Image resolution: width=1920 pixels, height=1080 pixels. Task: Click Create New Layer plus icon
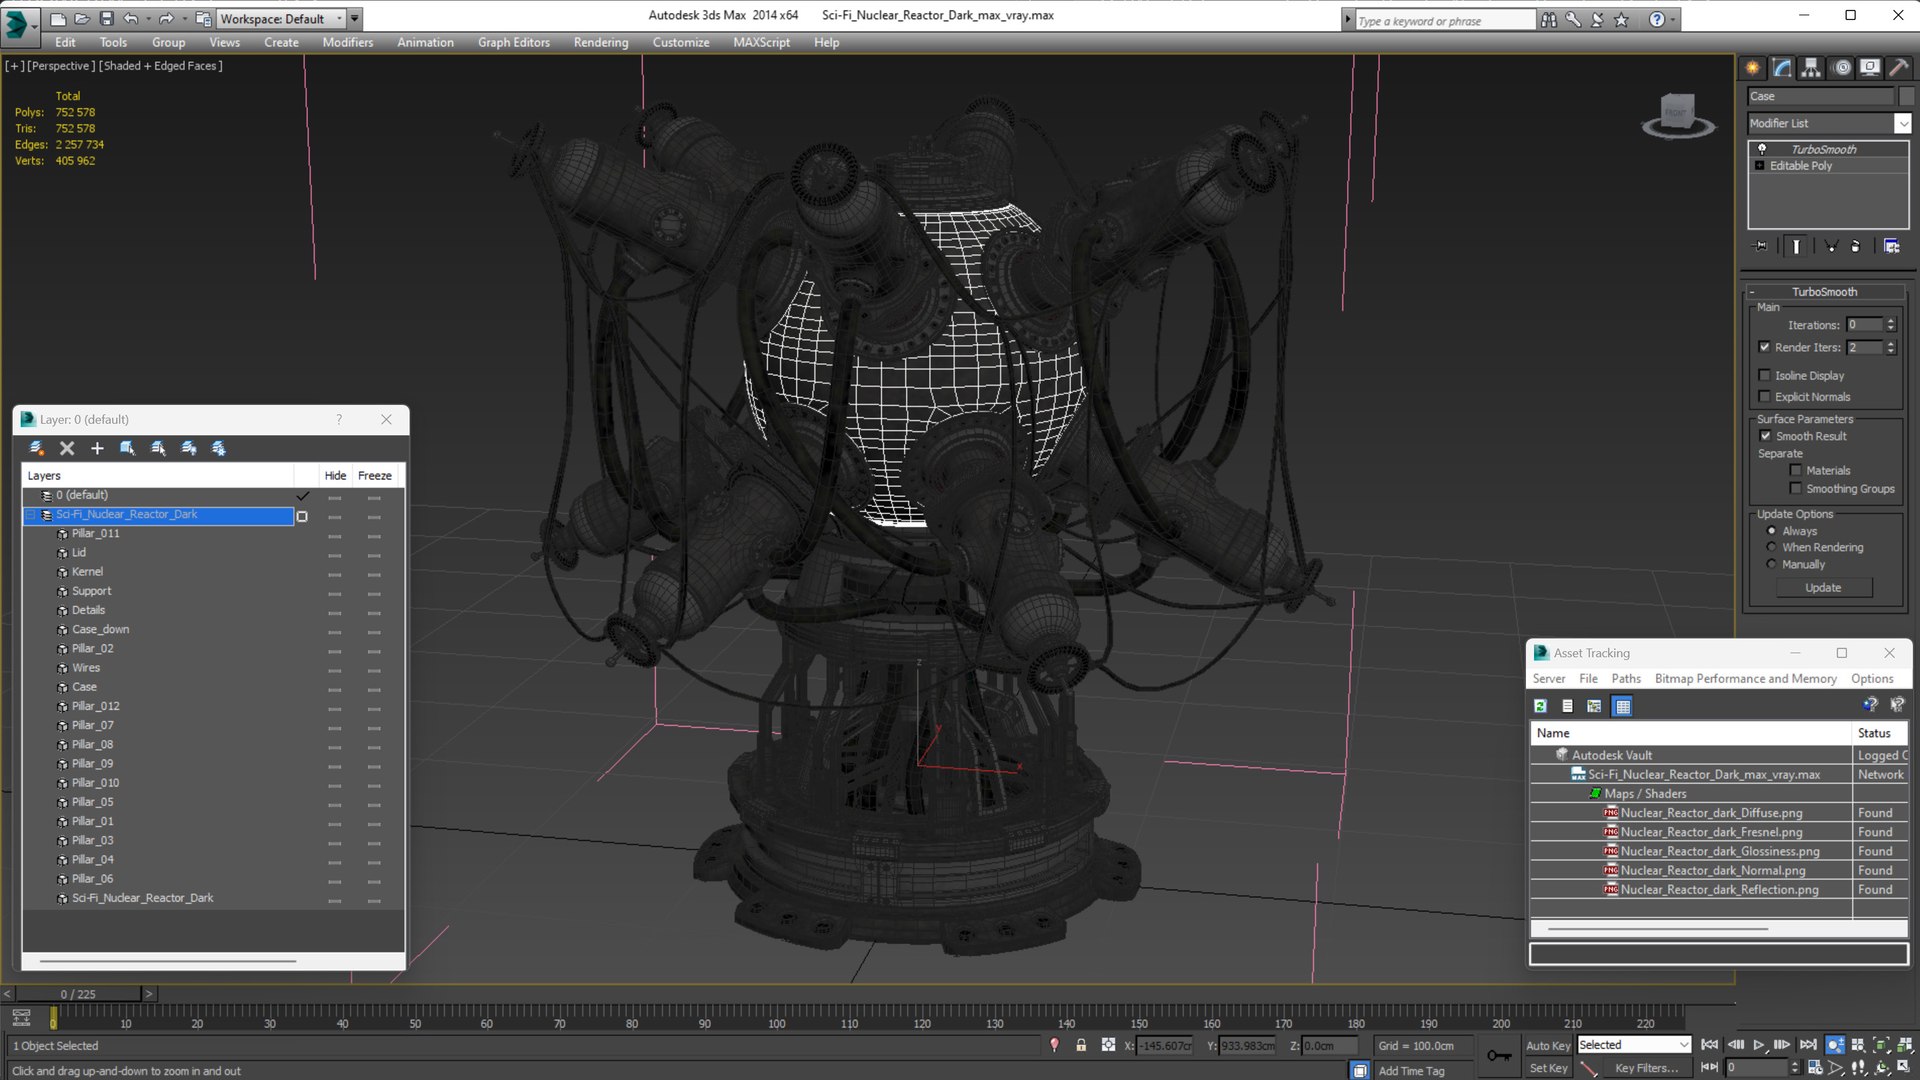coord(97,449)
